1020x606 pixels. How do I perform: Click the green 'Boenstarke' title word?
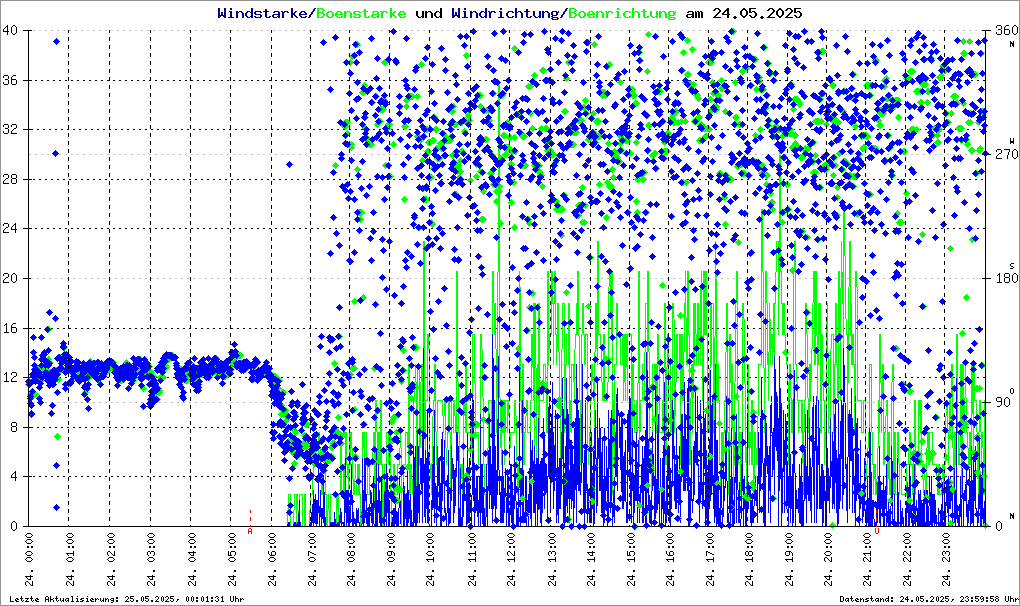(361, 13)
